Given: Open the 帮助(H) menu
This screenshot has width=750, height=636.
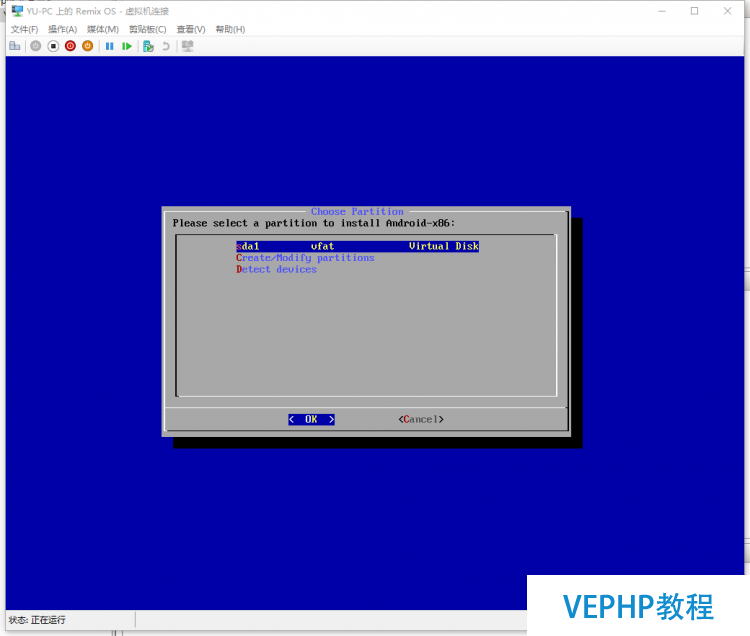Looking at the screenshot, I should click(x=230, y=29).
